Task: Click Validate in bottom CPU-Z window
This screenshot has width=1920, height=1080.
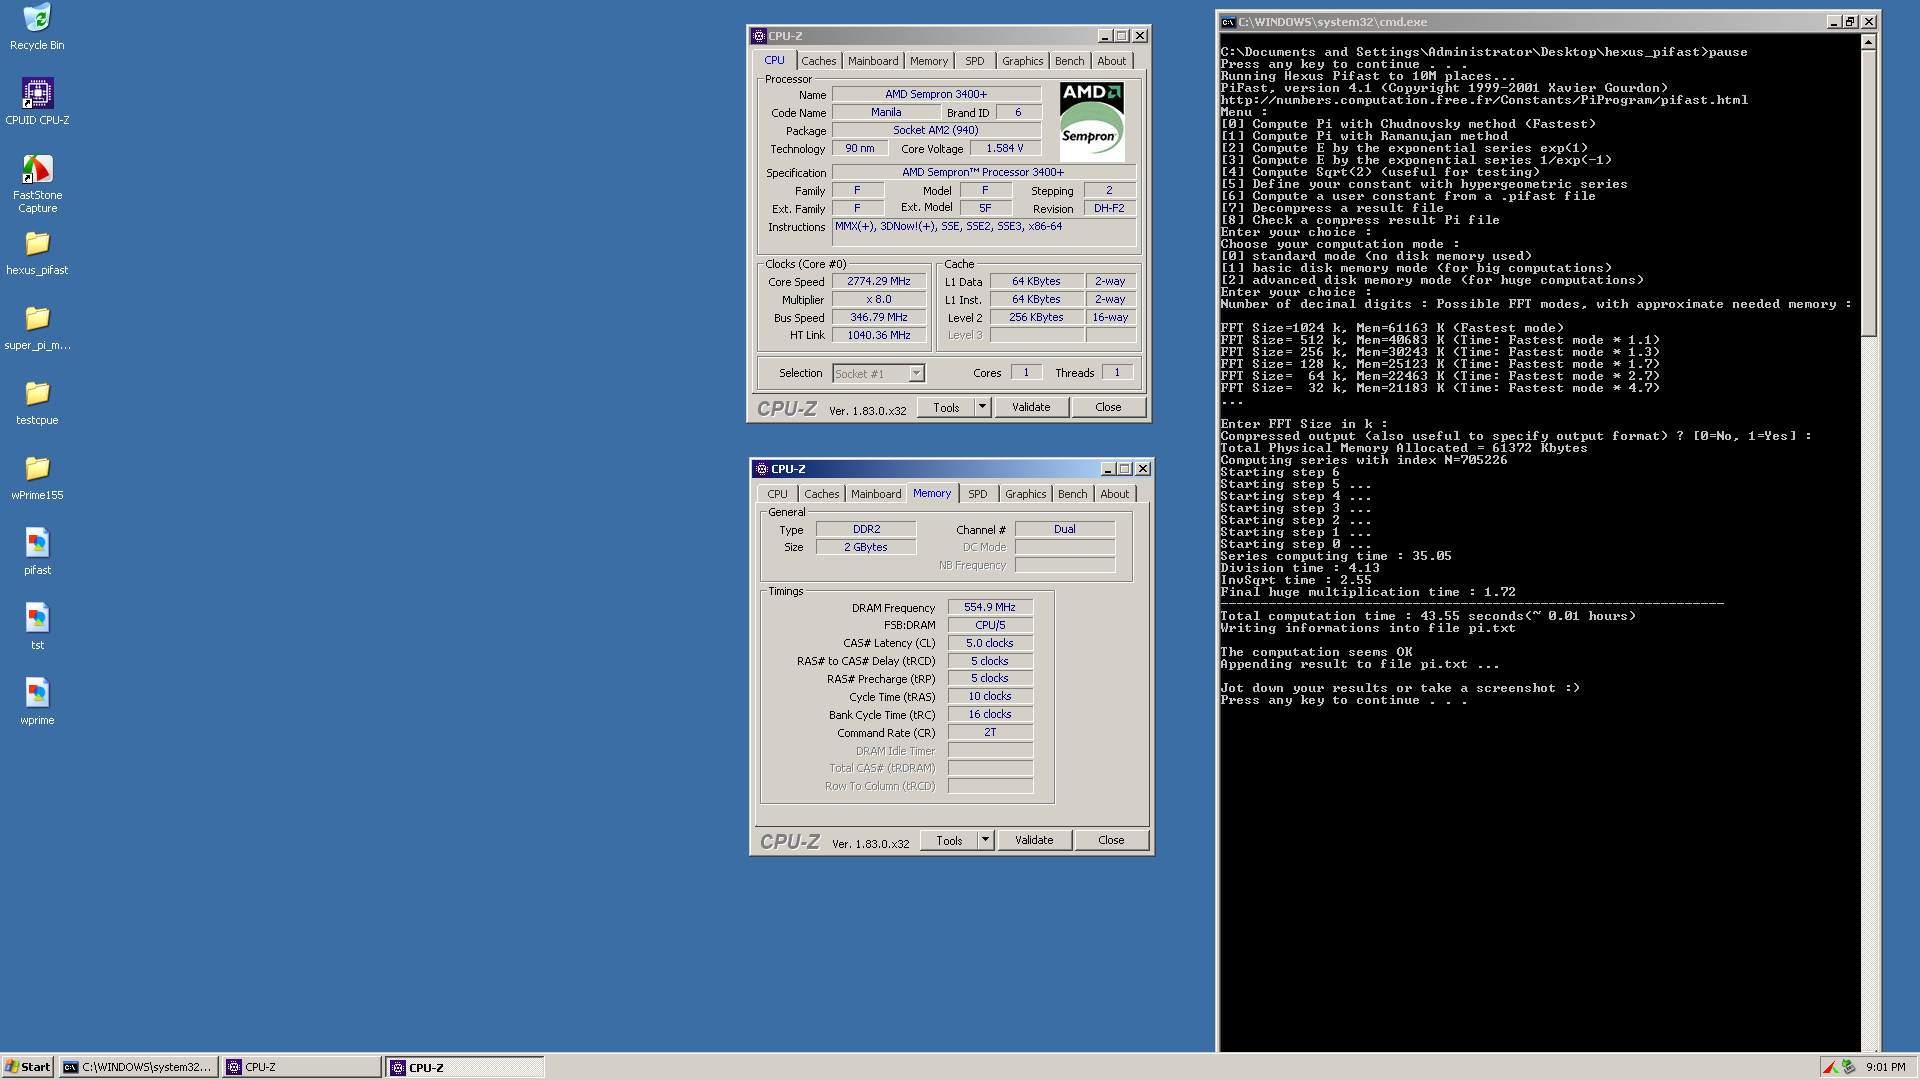Action: click(x=1034, y=840)
